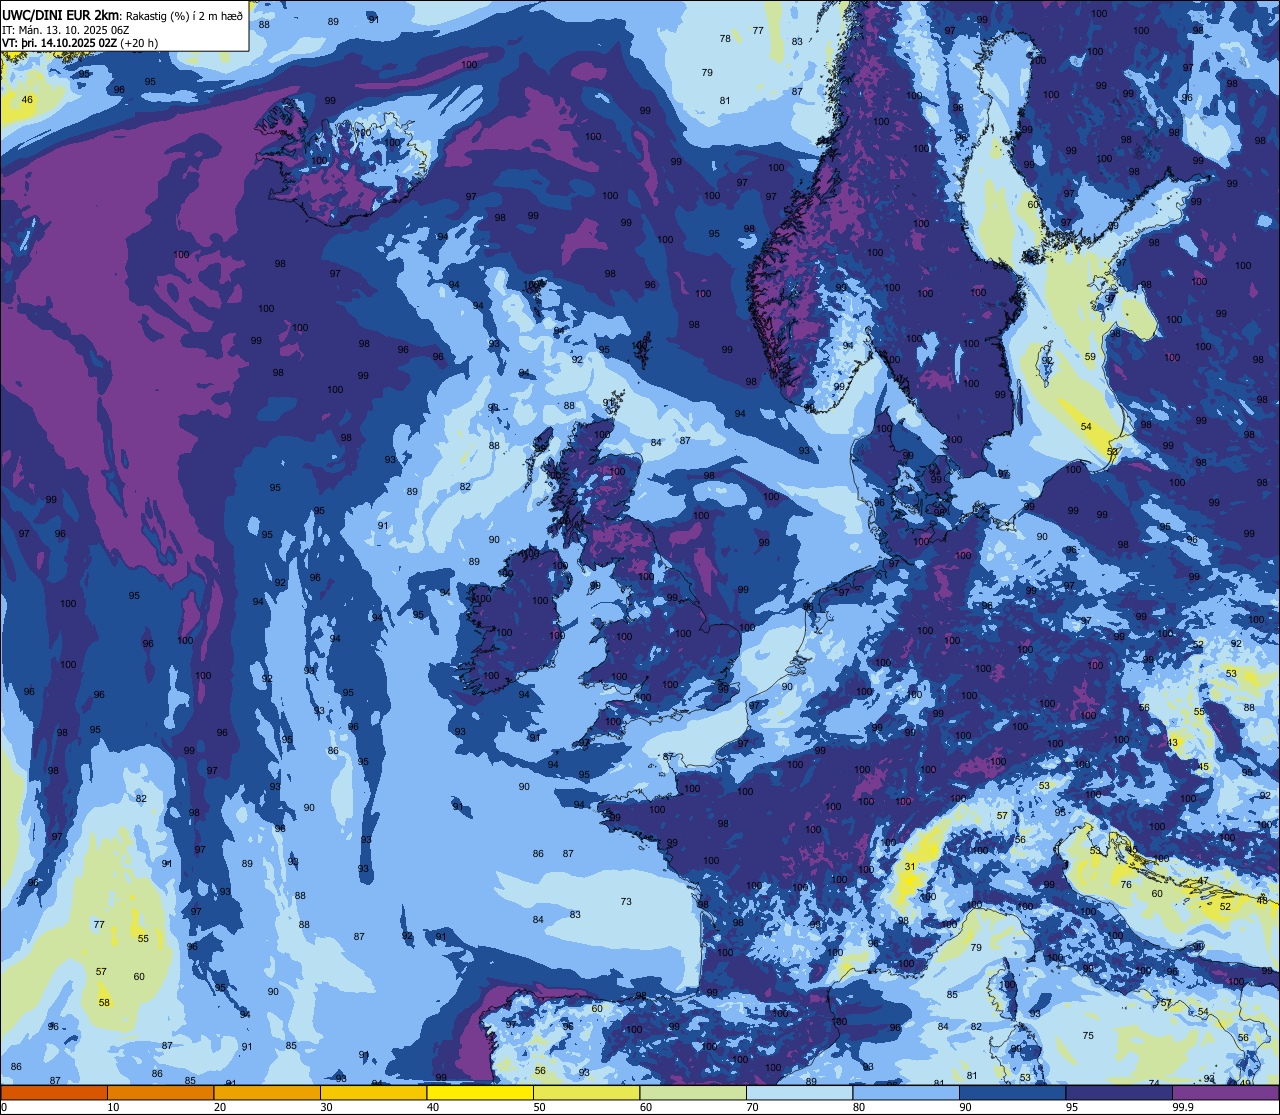Click the legend tick label 90

(965, 1107)
